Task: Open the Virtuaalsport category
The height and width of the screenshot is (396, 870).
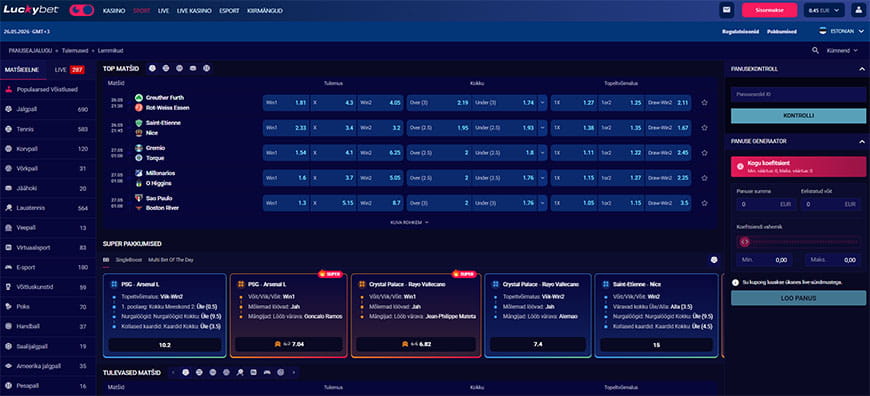Action: [x=48, y=247]
